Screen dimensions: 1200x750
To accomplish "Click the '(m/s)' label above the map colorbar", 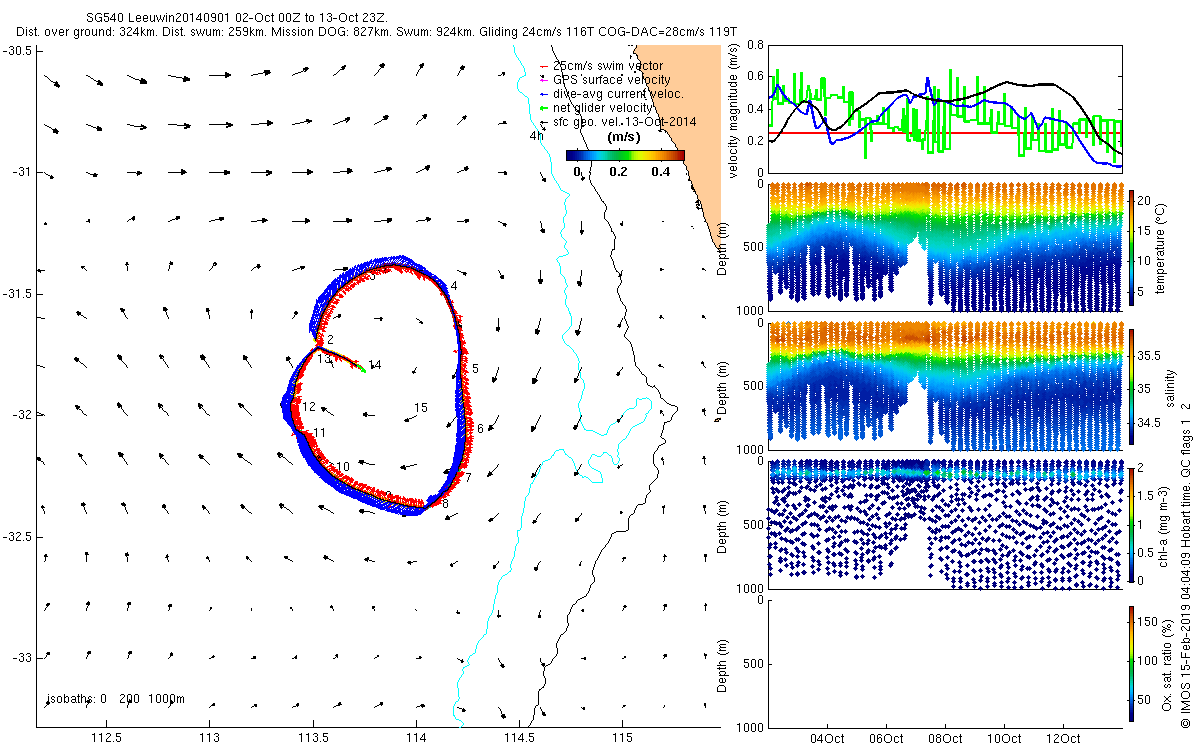I will coord(625,138).
